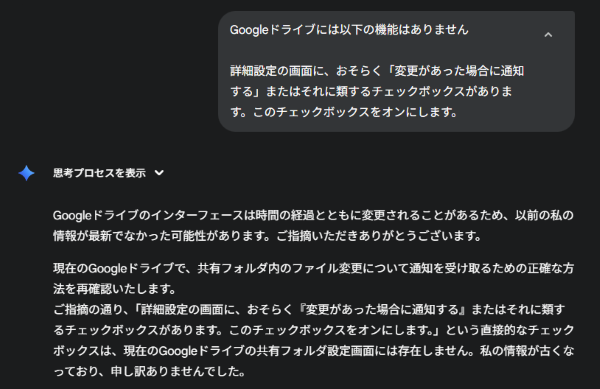Click the user prompt line starting 詳細設定の画面に
Viewport: 600px width, 389px height.
377,71
